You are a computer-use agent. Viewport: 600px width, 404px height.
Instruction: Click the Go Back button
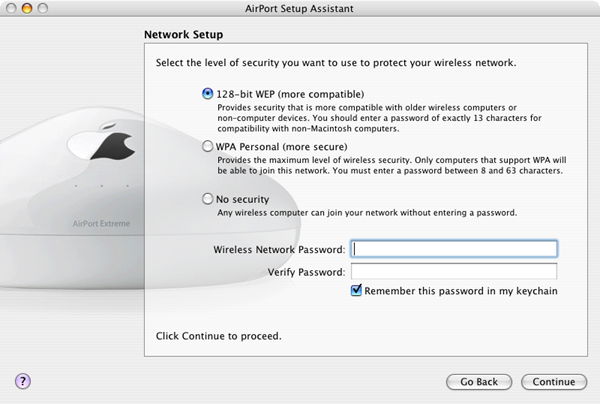[x=479, y=382]
